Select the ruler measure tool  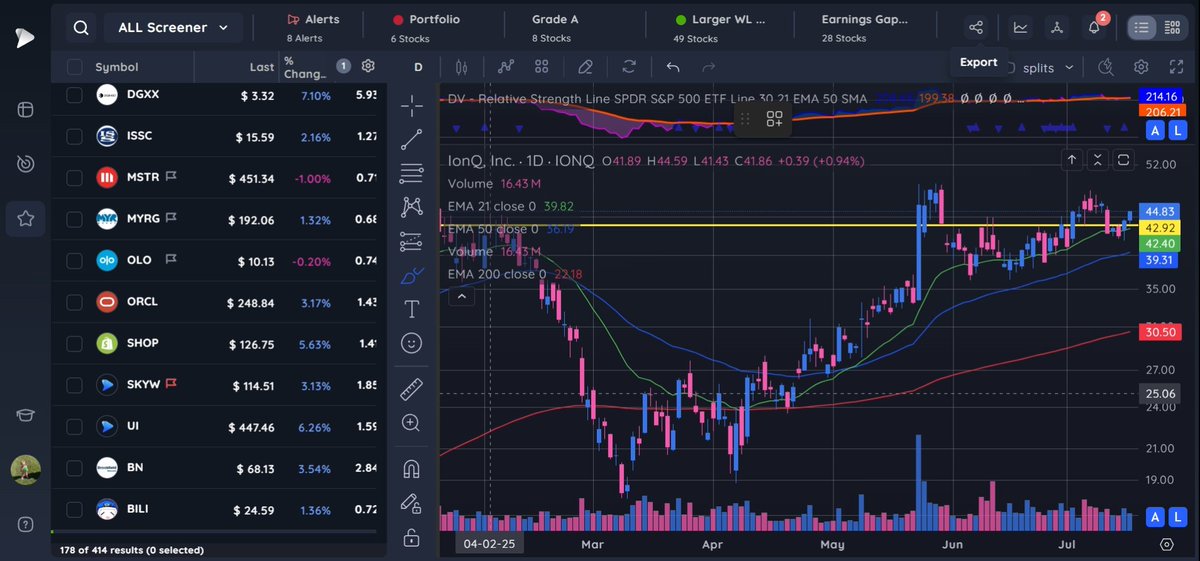411,389
